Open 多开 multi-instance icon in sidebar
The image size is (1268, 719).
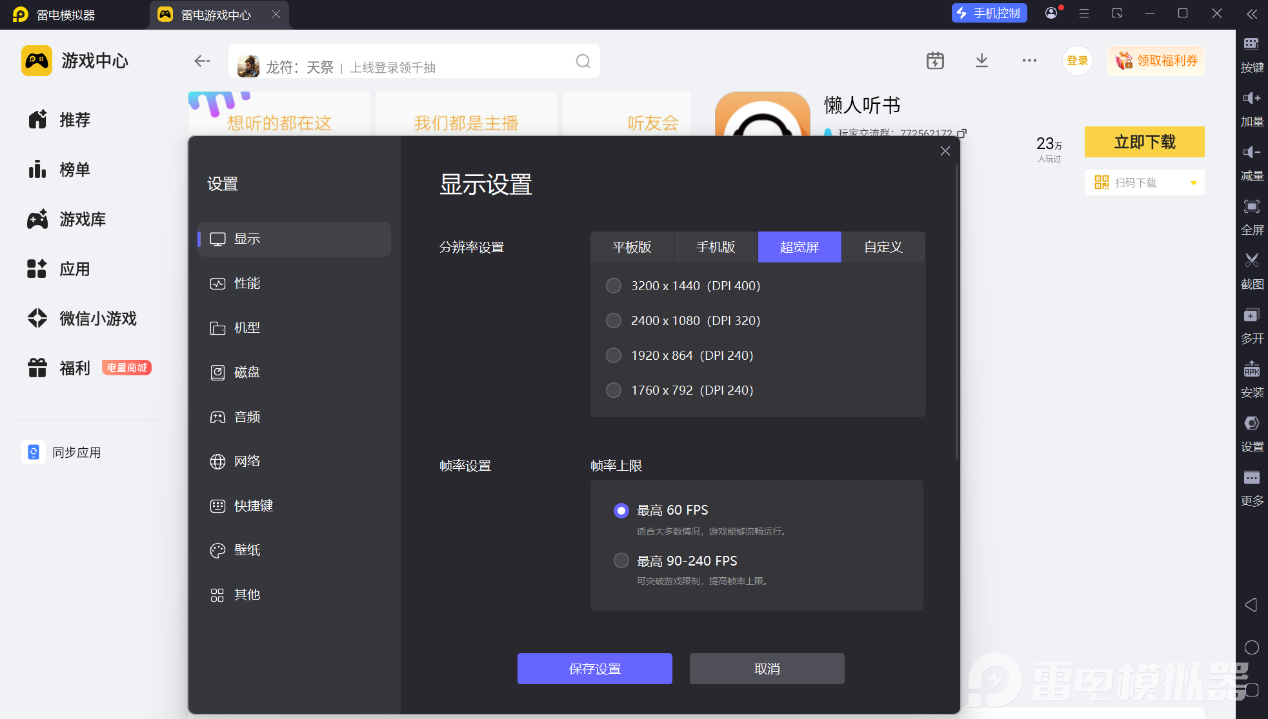1252,315
